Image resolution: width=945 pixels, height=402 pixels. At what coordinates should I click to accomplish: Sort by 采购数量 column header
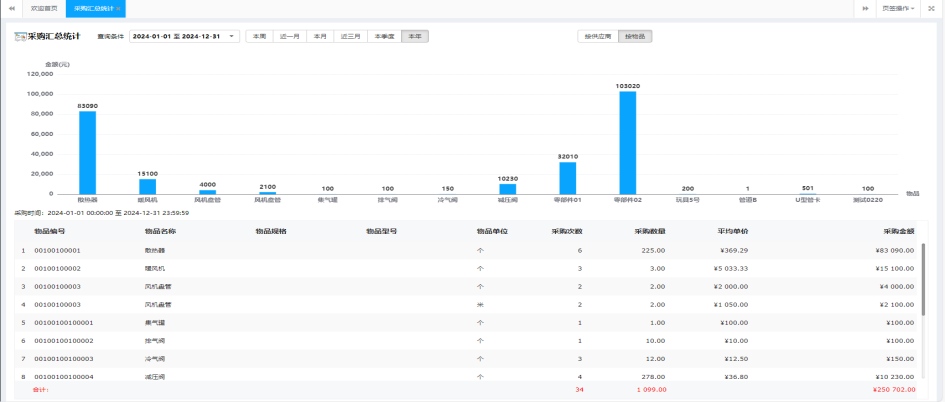click(650, 231)
